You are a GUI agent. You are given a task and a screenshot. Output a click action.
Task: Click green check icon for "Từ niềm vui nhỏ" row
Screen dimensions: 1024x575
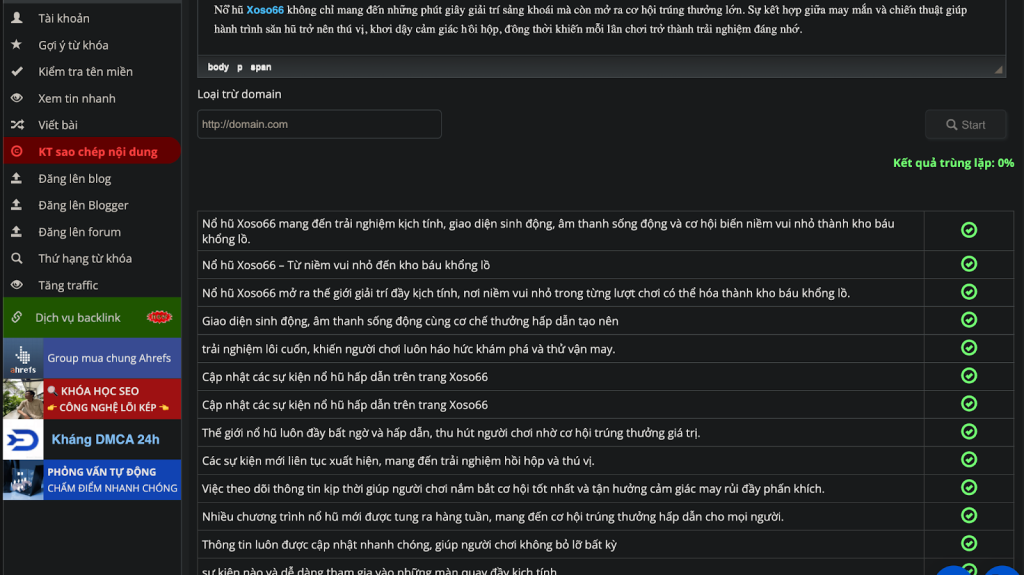point(968,265)
